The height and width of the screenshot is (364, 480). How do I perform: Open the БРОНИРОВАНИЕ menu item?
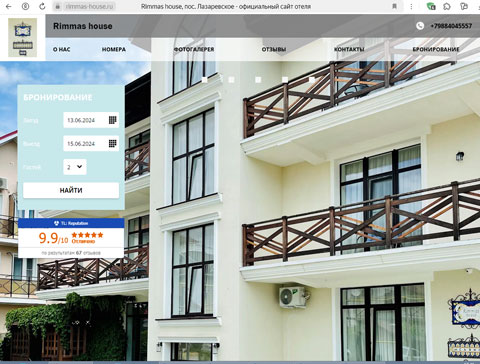point(436,49)
